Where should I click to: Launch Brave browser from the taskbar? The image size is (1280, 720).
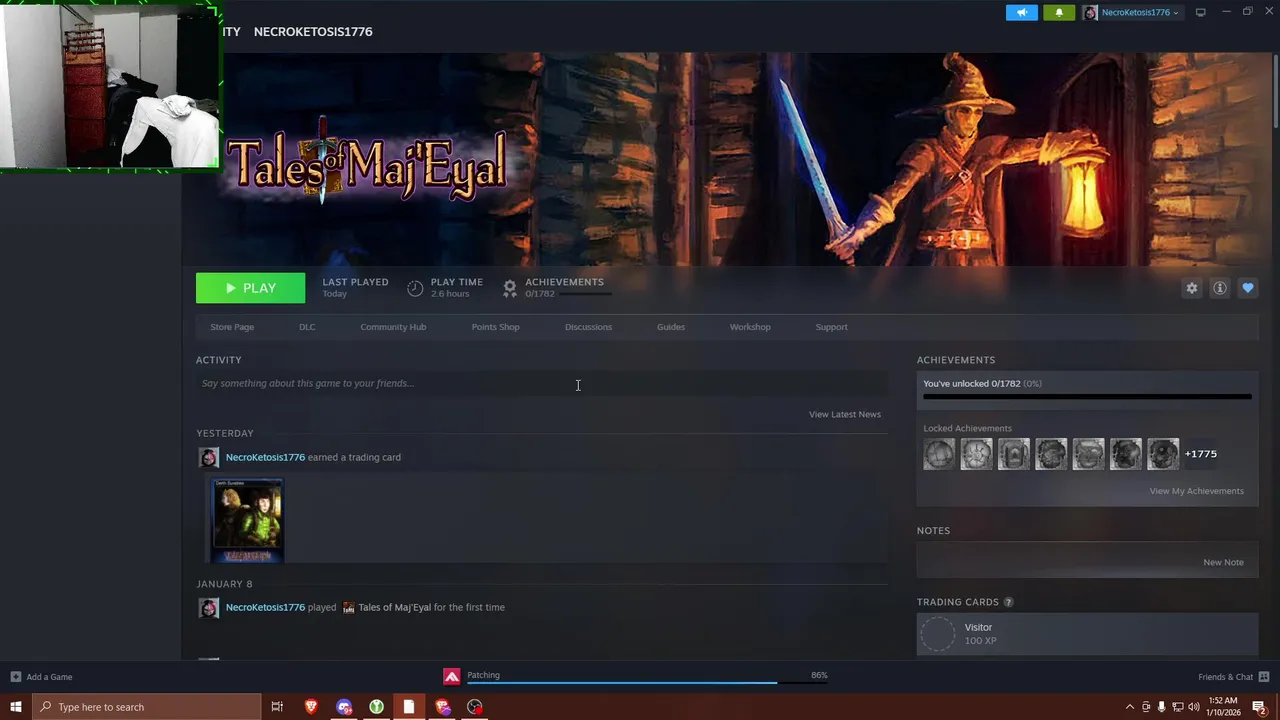pyautogui.click(x=311, y=707)
